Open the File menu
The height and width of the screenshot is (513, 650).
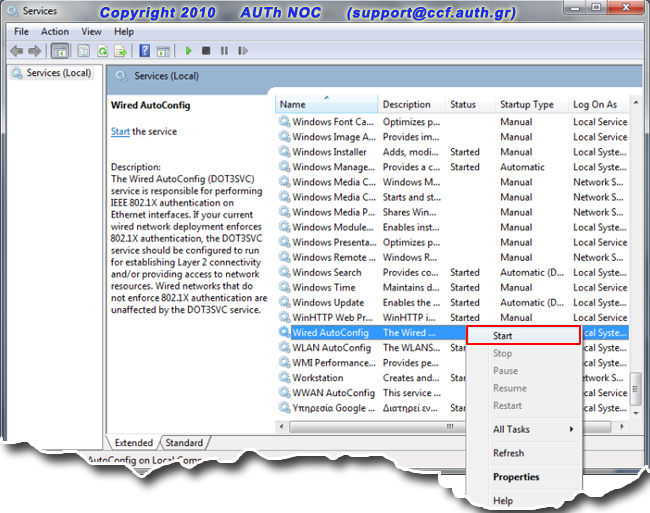tap(21, 31)
